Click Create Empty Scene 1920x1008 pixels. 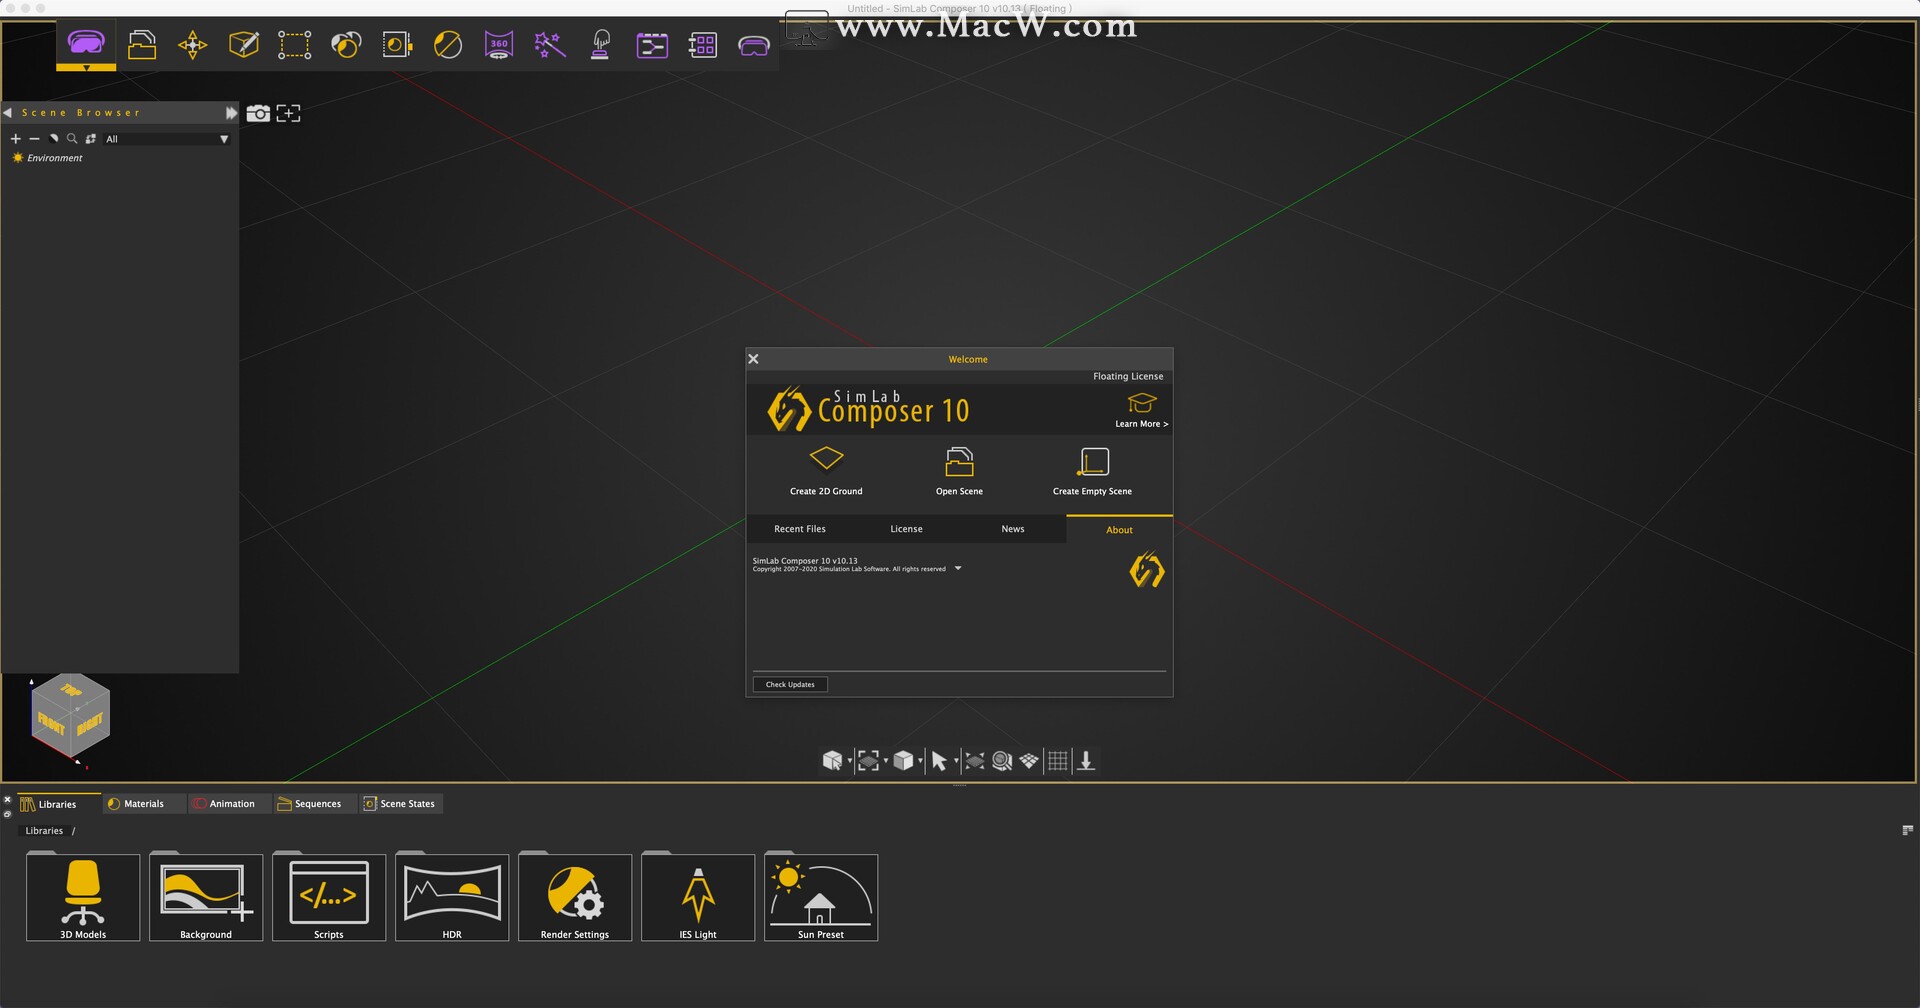click(1092, 471)
